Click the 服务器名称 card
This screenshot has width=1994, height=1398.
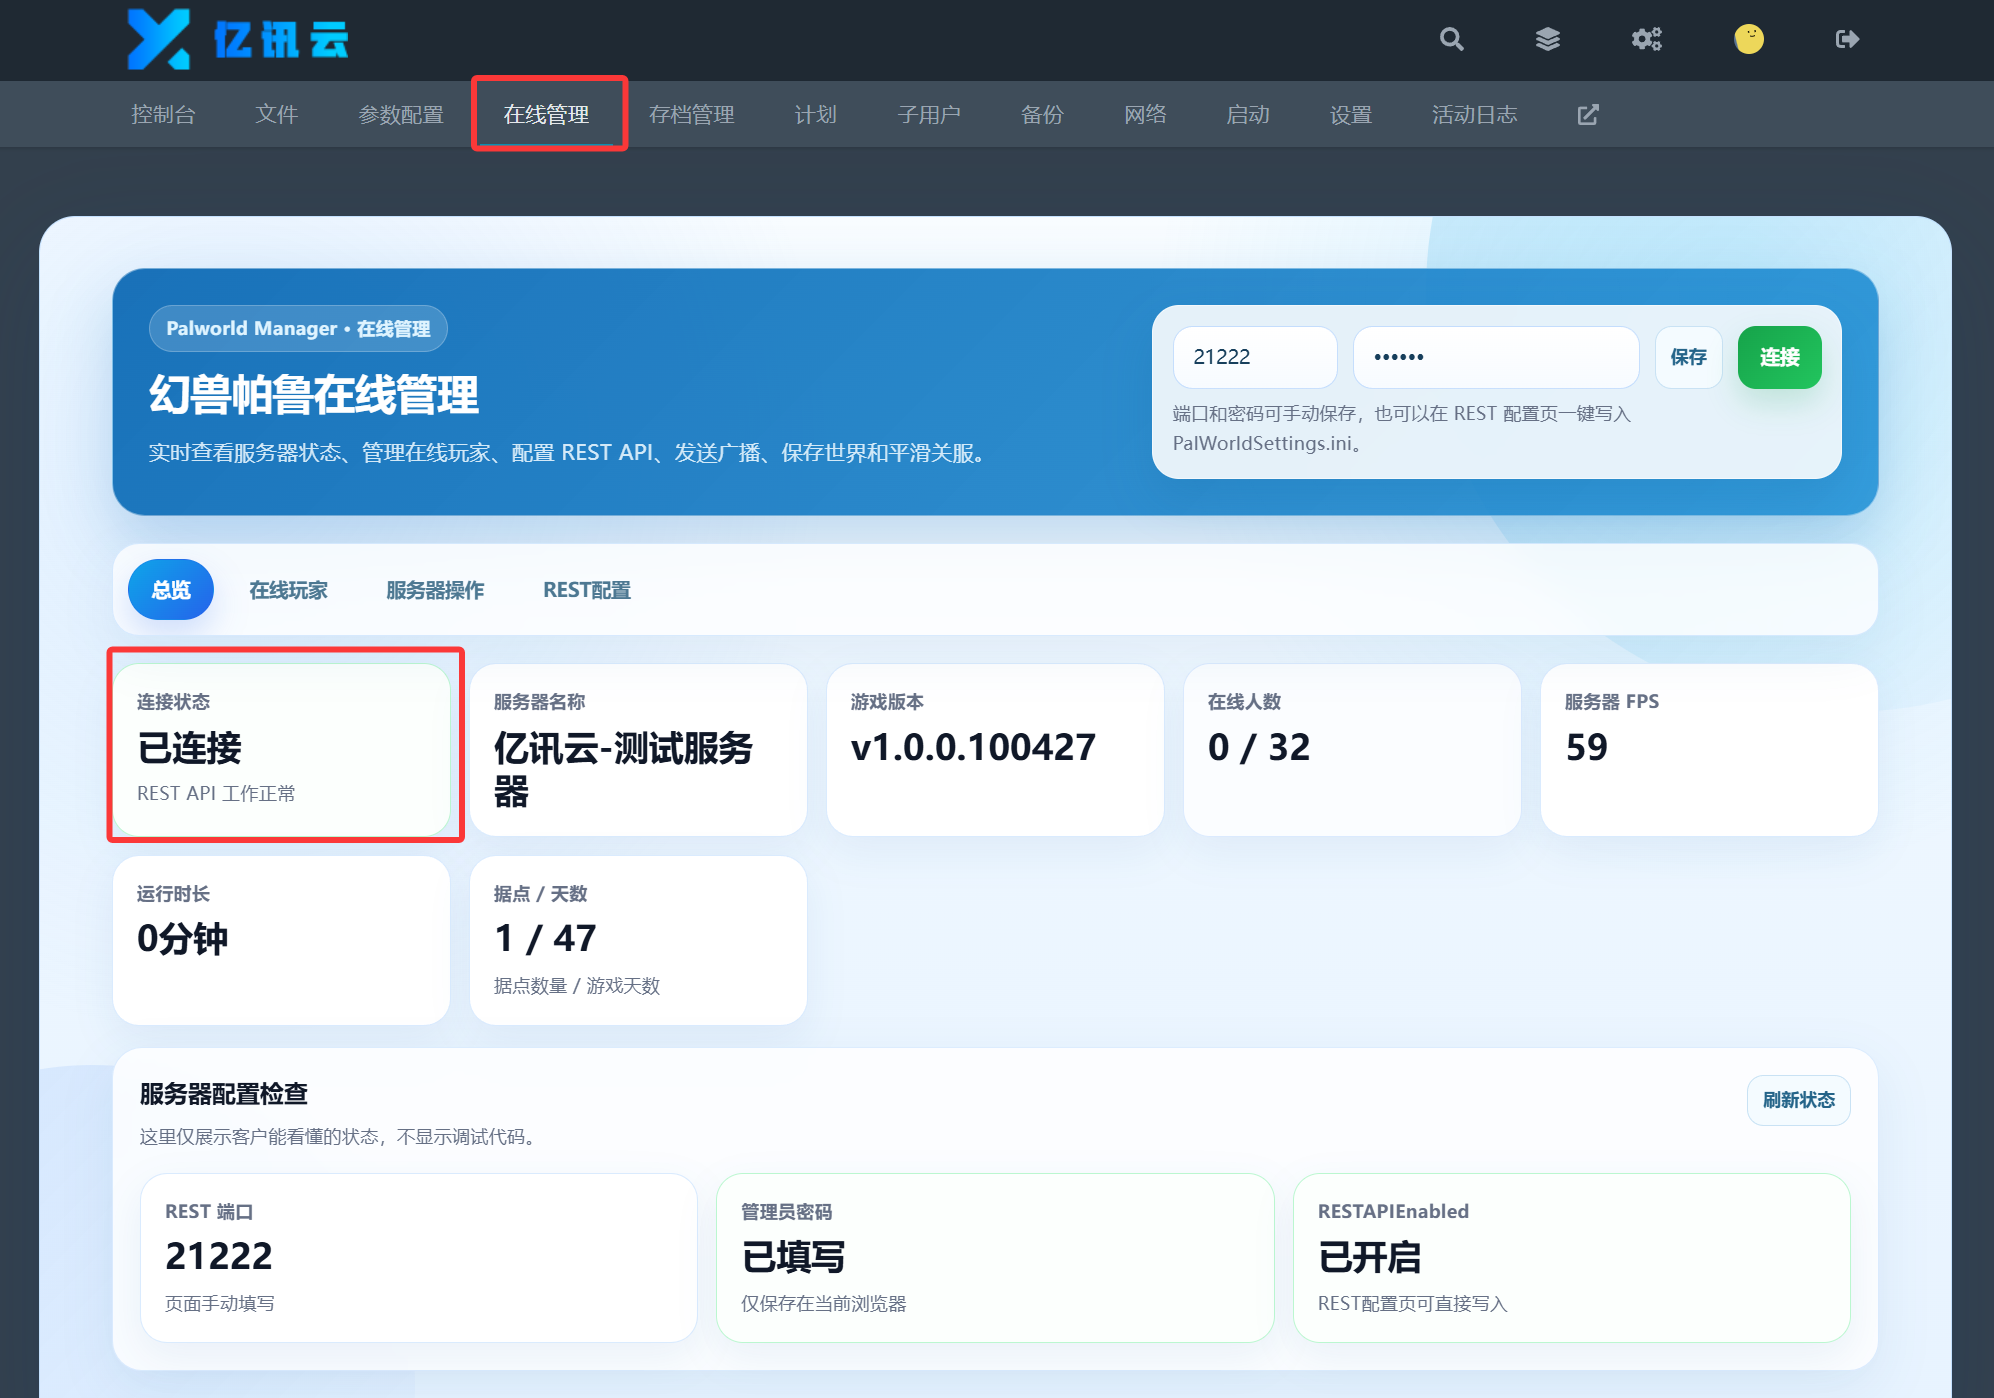(x=638, y=750)
